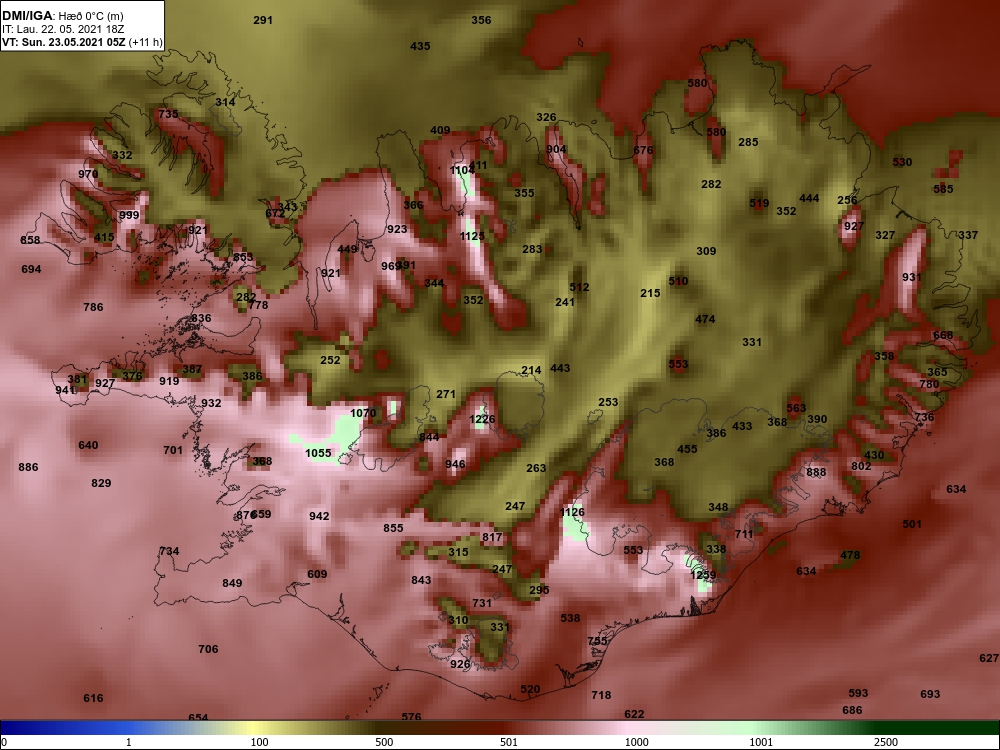Click the map value '731'
The image size is (1000, 750).
tap(482, 603)
